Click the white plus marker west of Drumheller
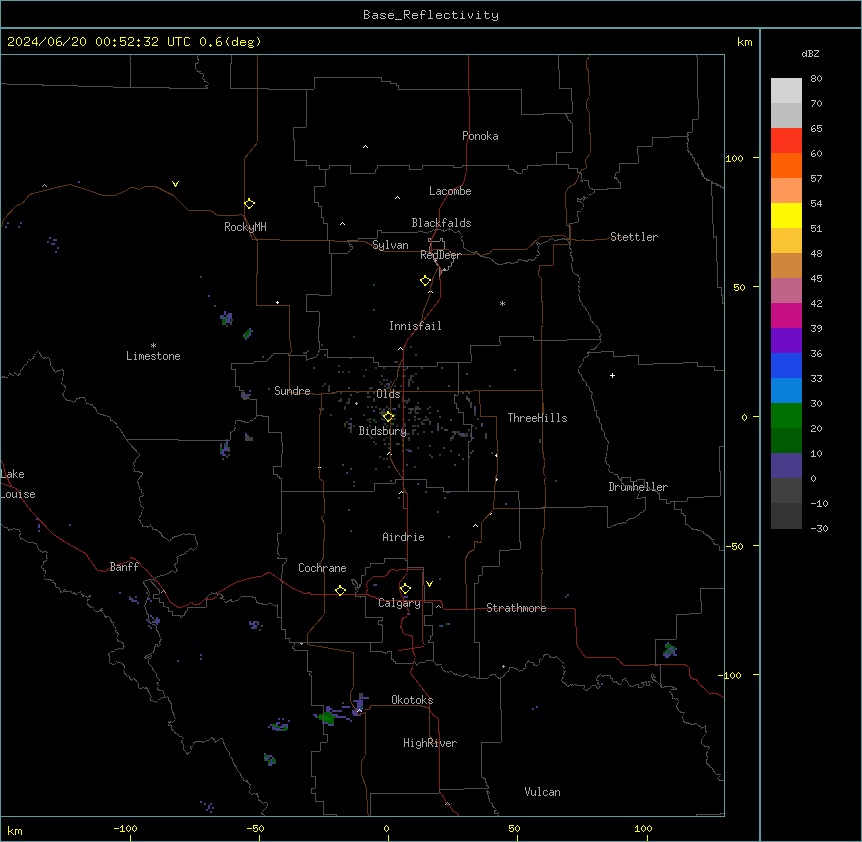Viewport: 862px width, 842px height. pos(612,375)
